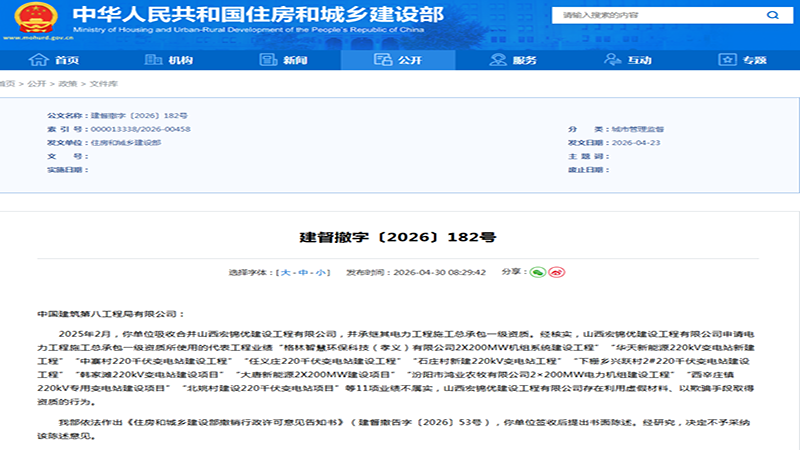Image resolution: width=800 pixels, height=450 pixels.
Task: Click the national emblem logo
Action: point(36,19)
